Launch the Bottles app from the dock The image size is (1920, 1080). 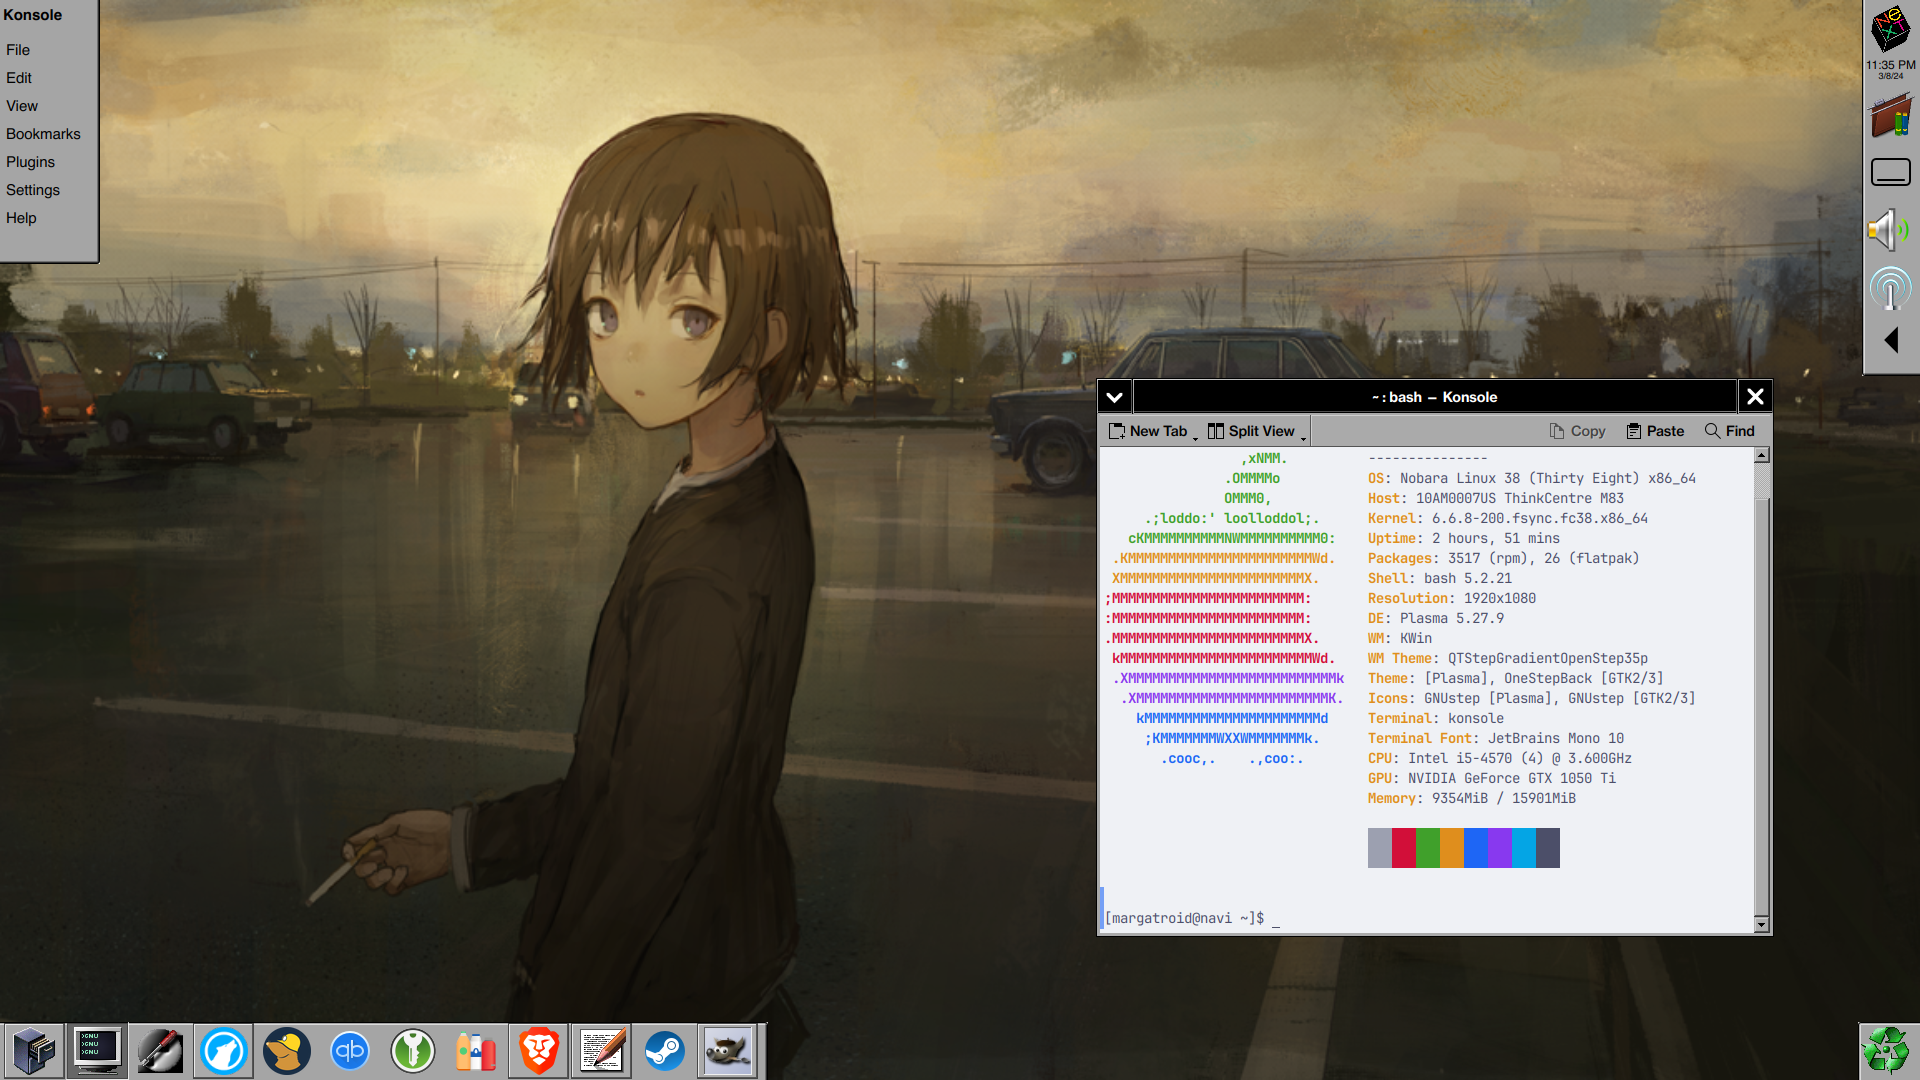(x=475, y=1051)
